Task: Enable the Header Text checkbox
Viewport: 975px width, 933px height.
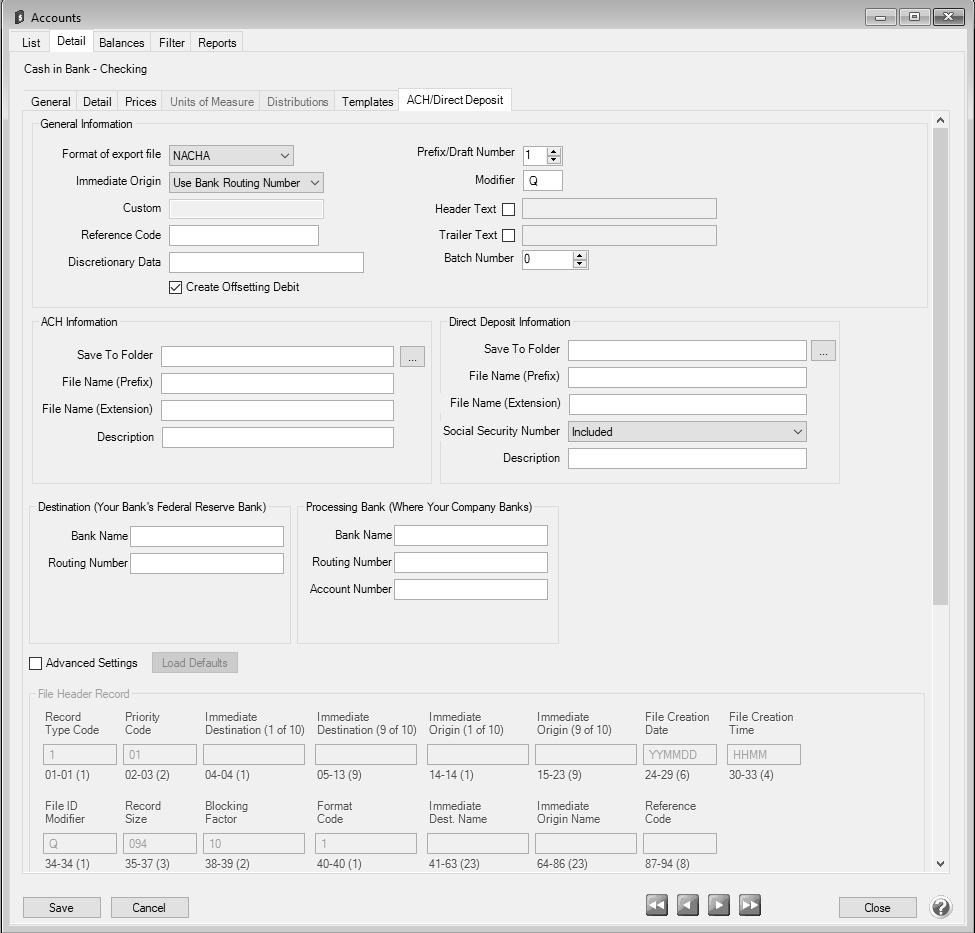Action: click(509, 210)
